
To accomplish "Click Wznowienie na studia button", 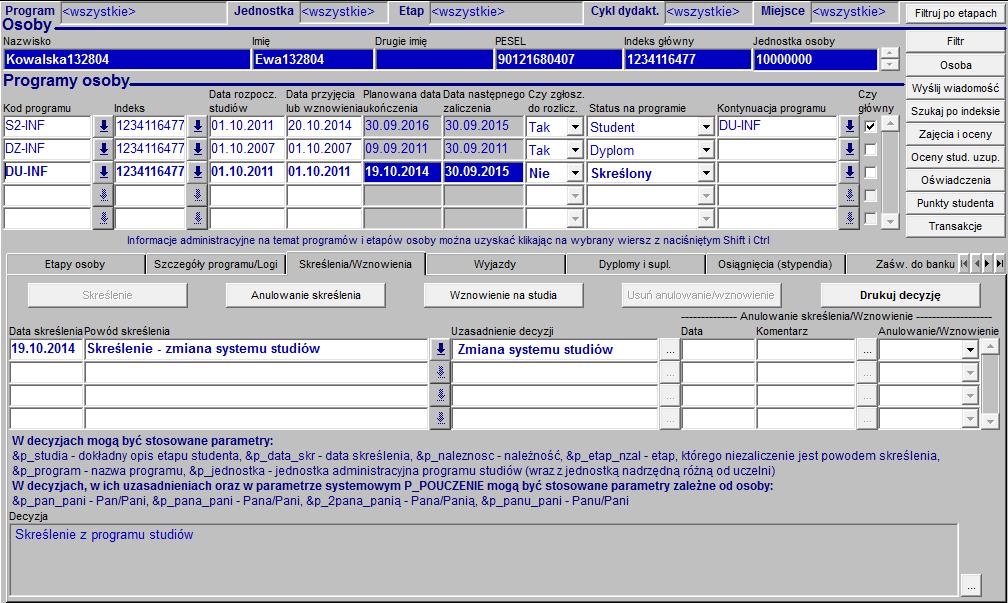I will tap(503, 295).
